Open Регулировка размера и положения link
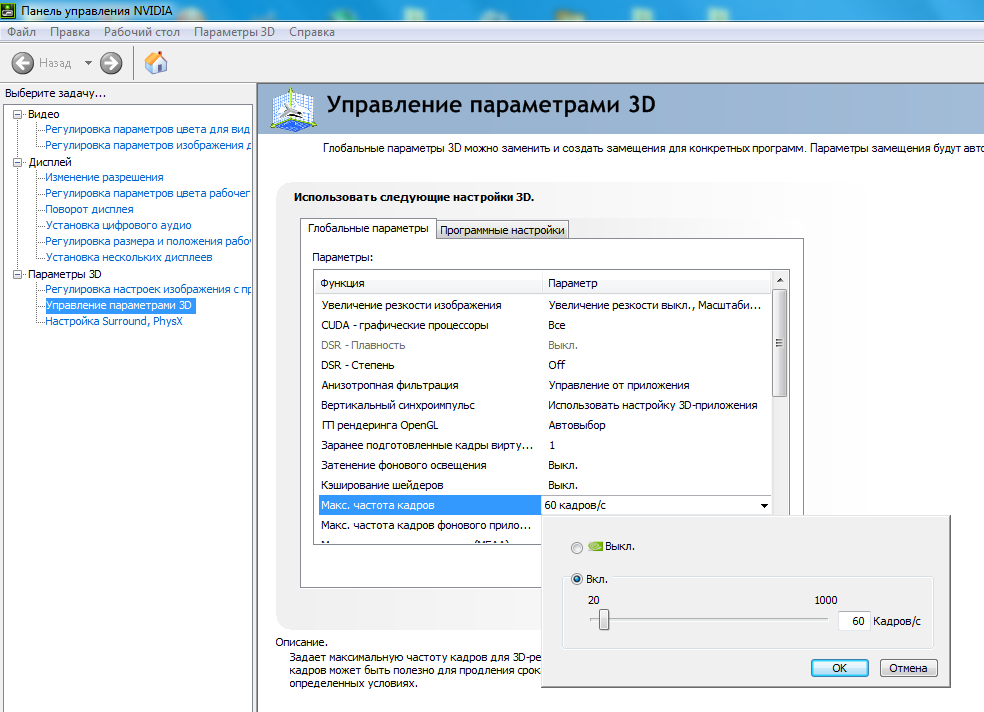 [x=147, y=242]
